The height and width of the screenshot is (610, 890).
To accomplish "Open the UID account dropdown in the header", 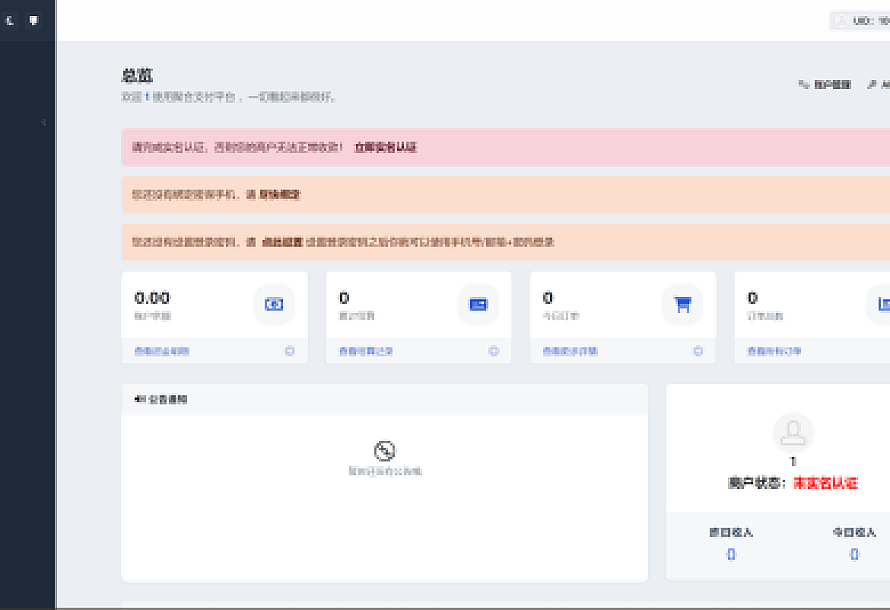I will coord(861,20).
